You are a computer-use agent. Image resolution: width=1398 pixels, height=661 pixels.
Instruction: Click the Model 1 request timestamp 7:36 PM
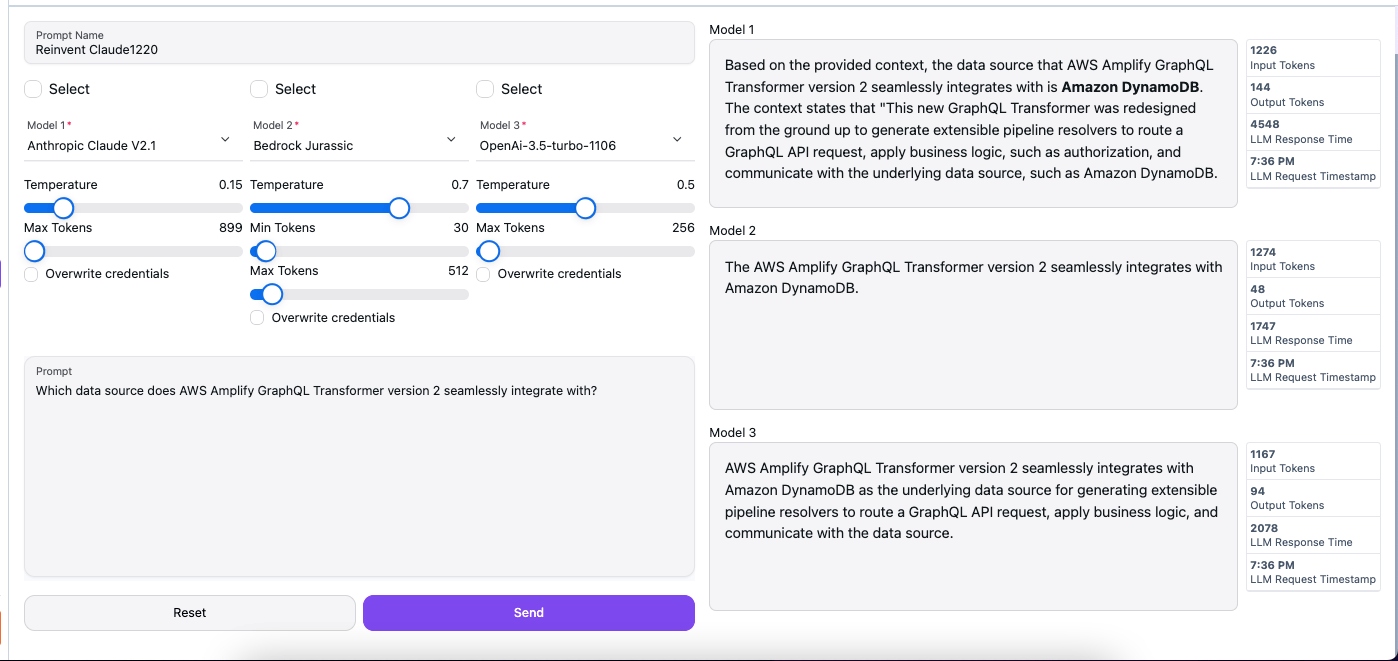click(x=1272, y=161)
